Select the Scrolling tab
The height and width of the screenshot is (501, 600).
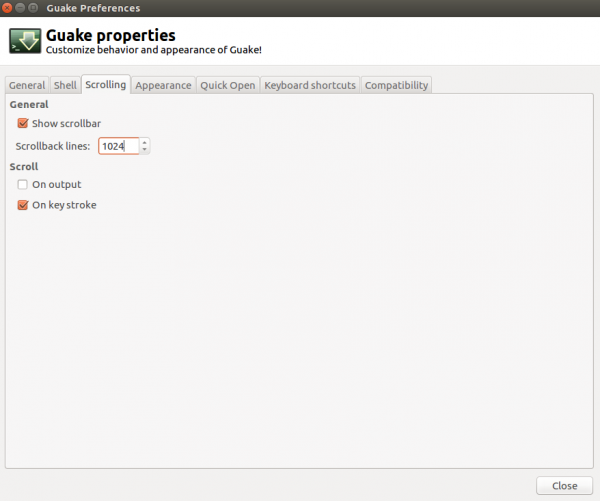(x=105, y=85)
